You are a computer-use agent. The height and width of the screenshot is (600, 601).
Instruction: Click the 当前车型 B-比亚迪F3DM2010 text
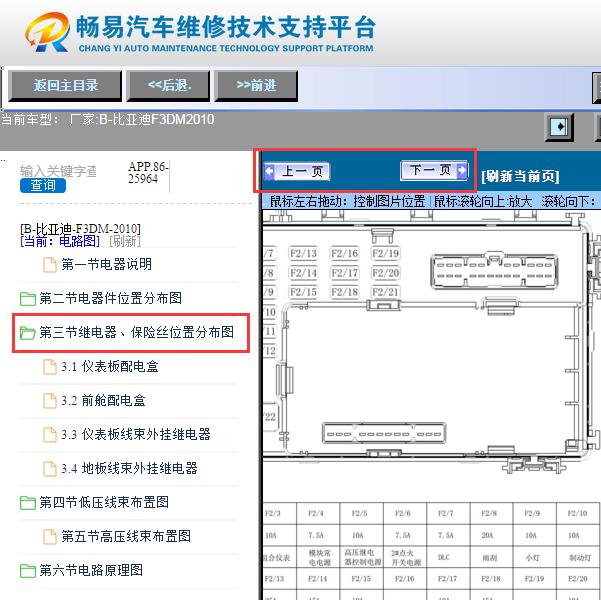[108, 120]
